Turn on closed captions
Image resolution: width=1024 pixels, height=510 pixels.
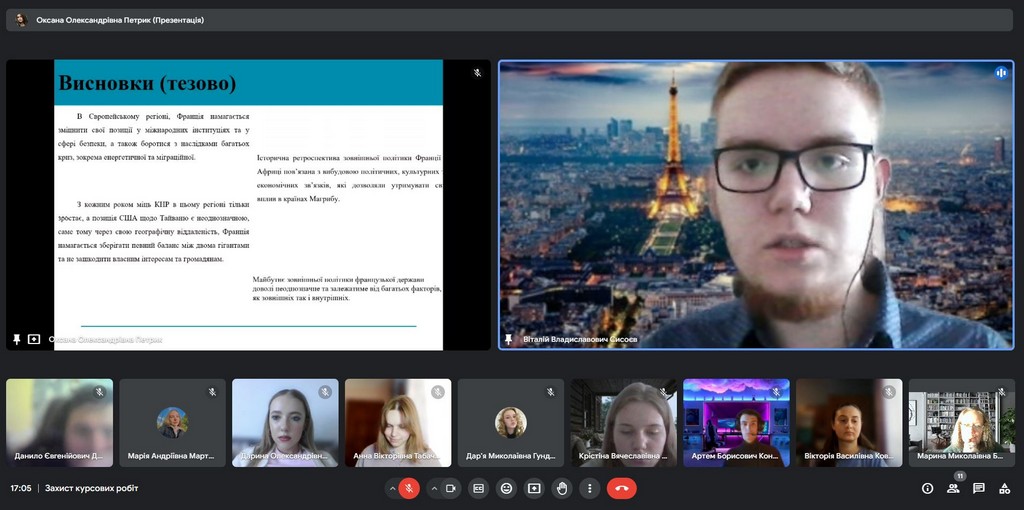click(478, 488)
